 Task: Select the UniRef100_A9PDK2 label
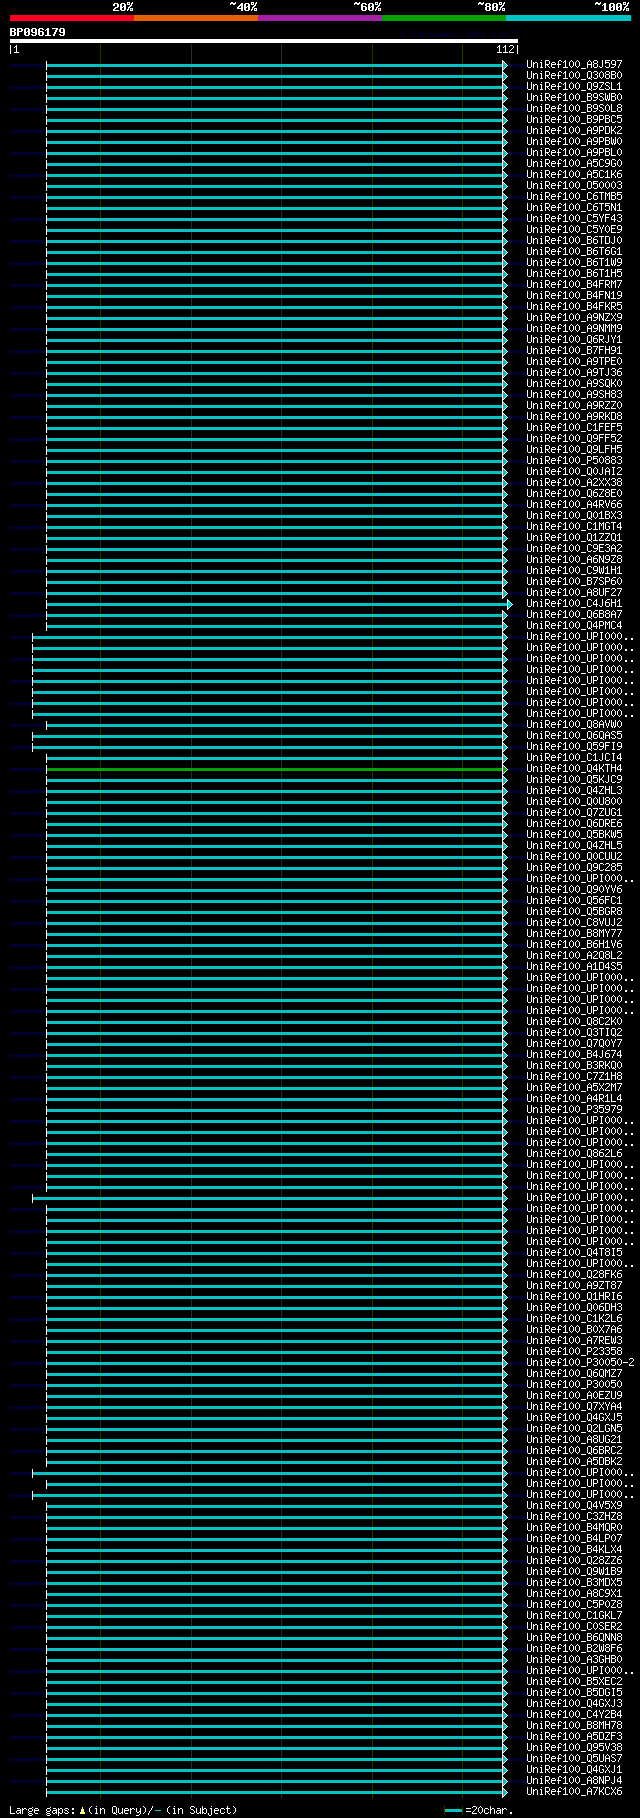tap(574, 130)
